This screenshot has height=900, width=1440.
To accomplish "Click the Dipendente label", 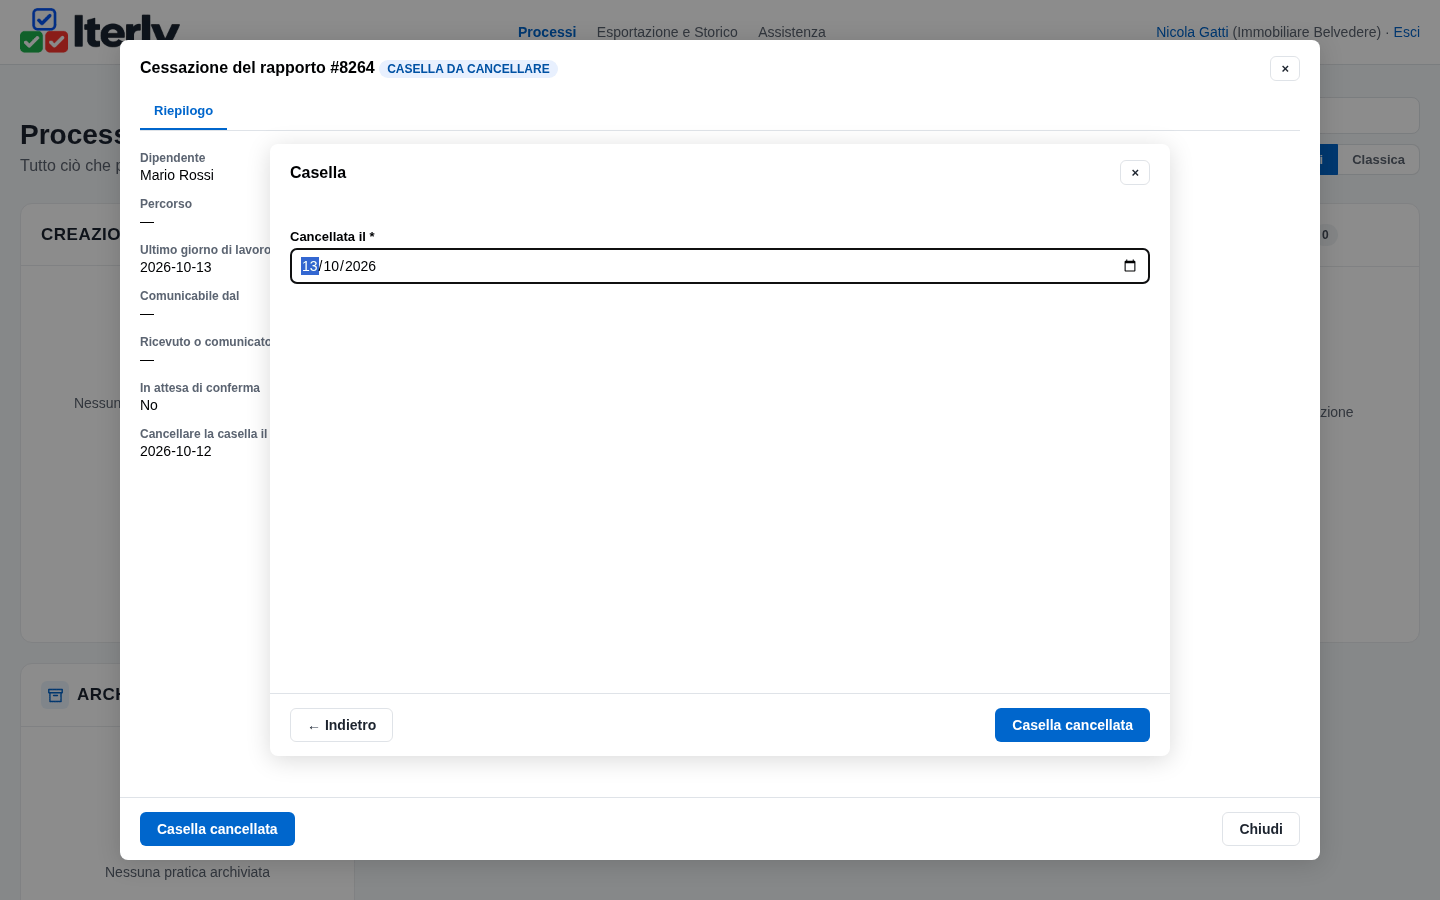I will [173, 158].
